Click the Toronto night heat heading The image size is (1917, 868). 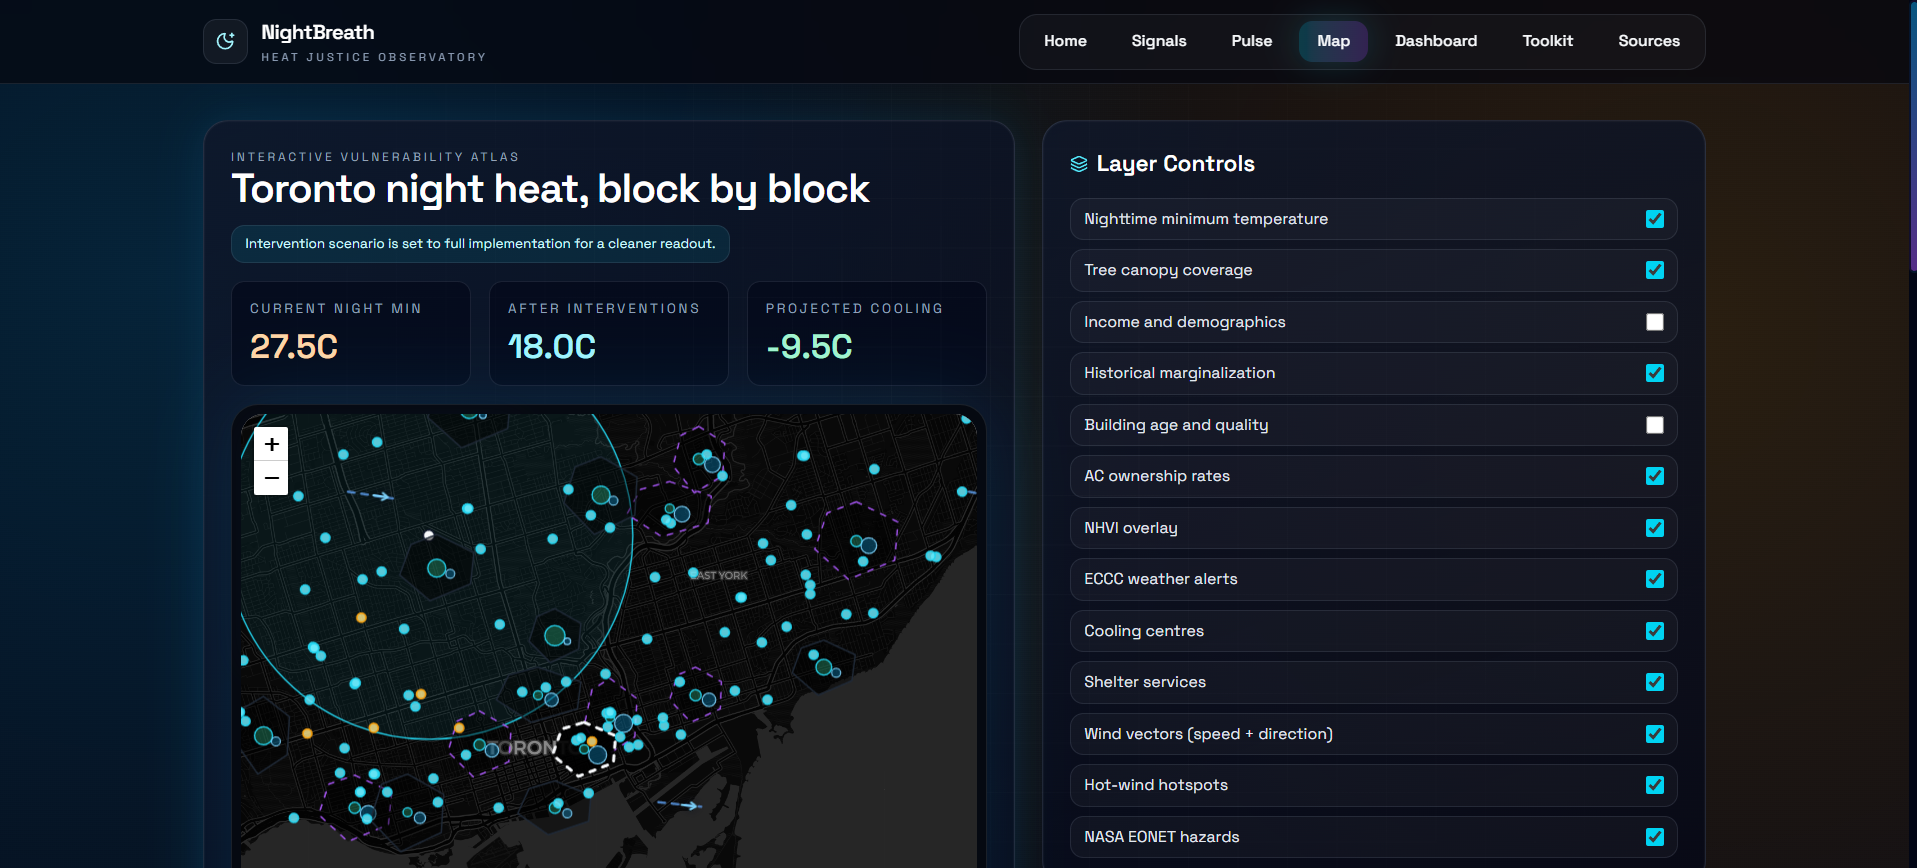click(x=550, y=189)
